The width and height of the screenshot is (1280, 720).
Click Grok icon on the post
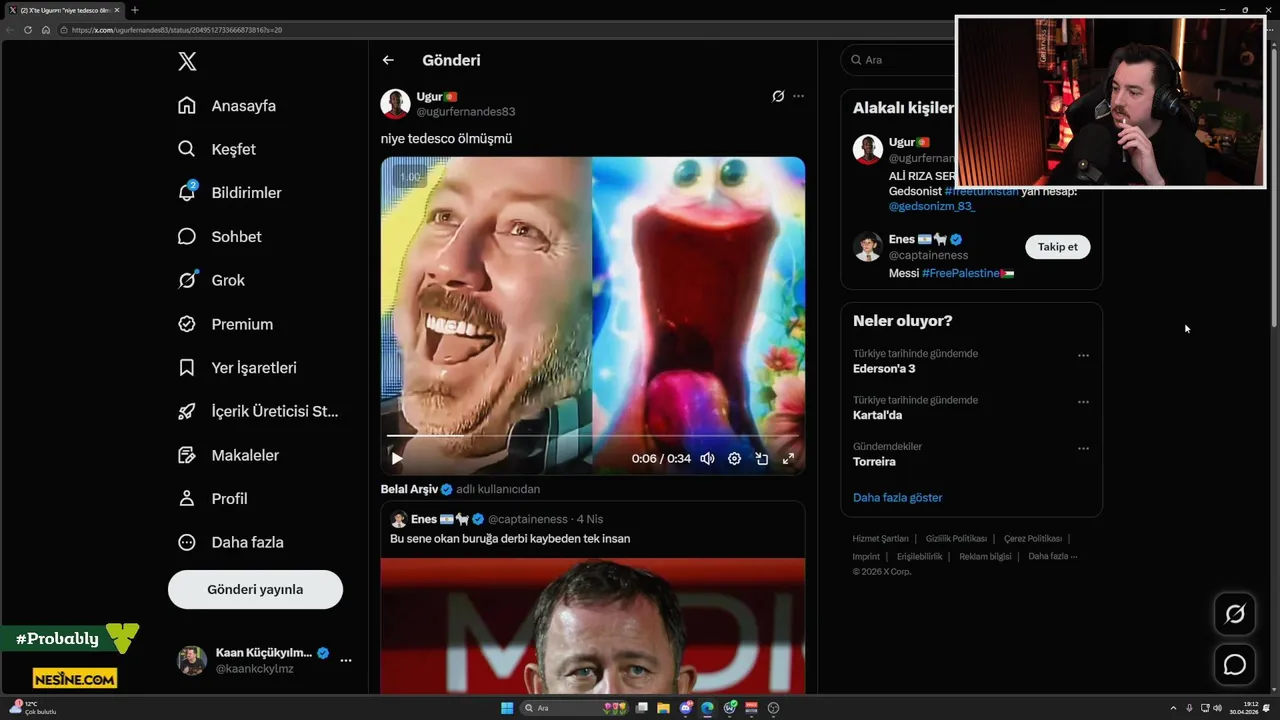pos(778,96)
